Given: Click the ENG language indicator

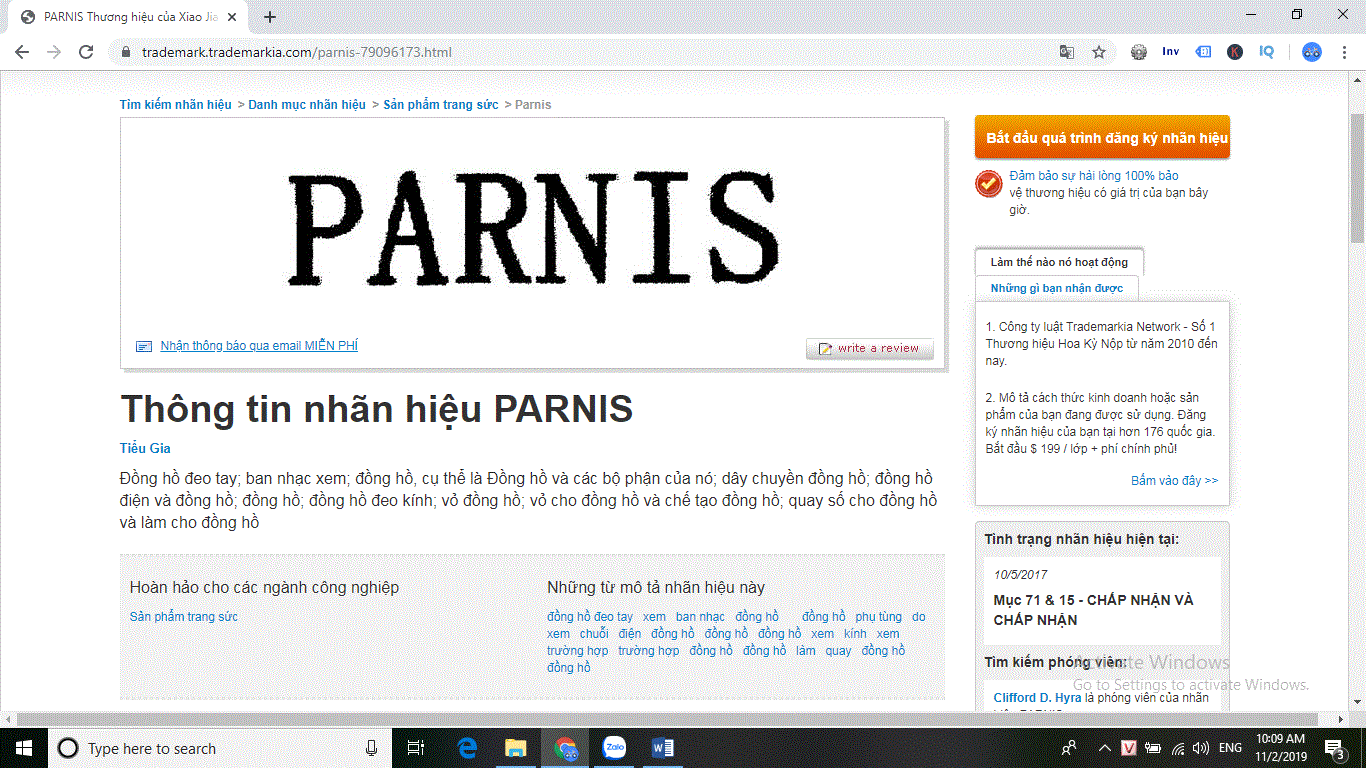Looking at the screenshot, I should 1231,748.
